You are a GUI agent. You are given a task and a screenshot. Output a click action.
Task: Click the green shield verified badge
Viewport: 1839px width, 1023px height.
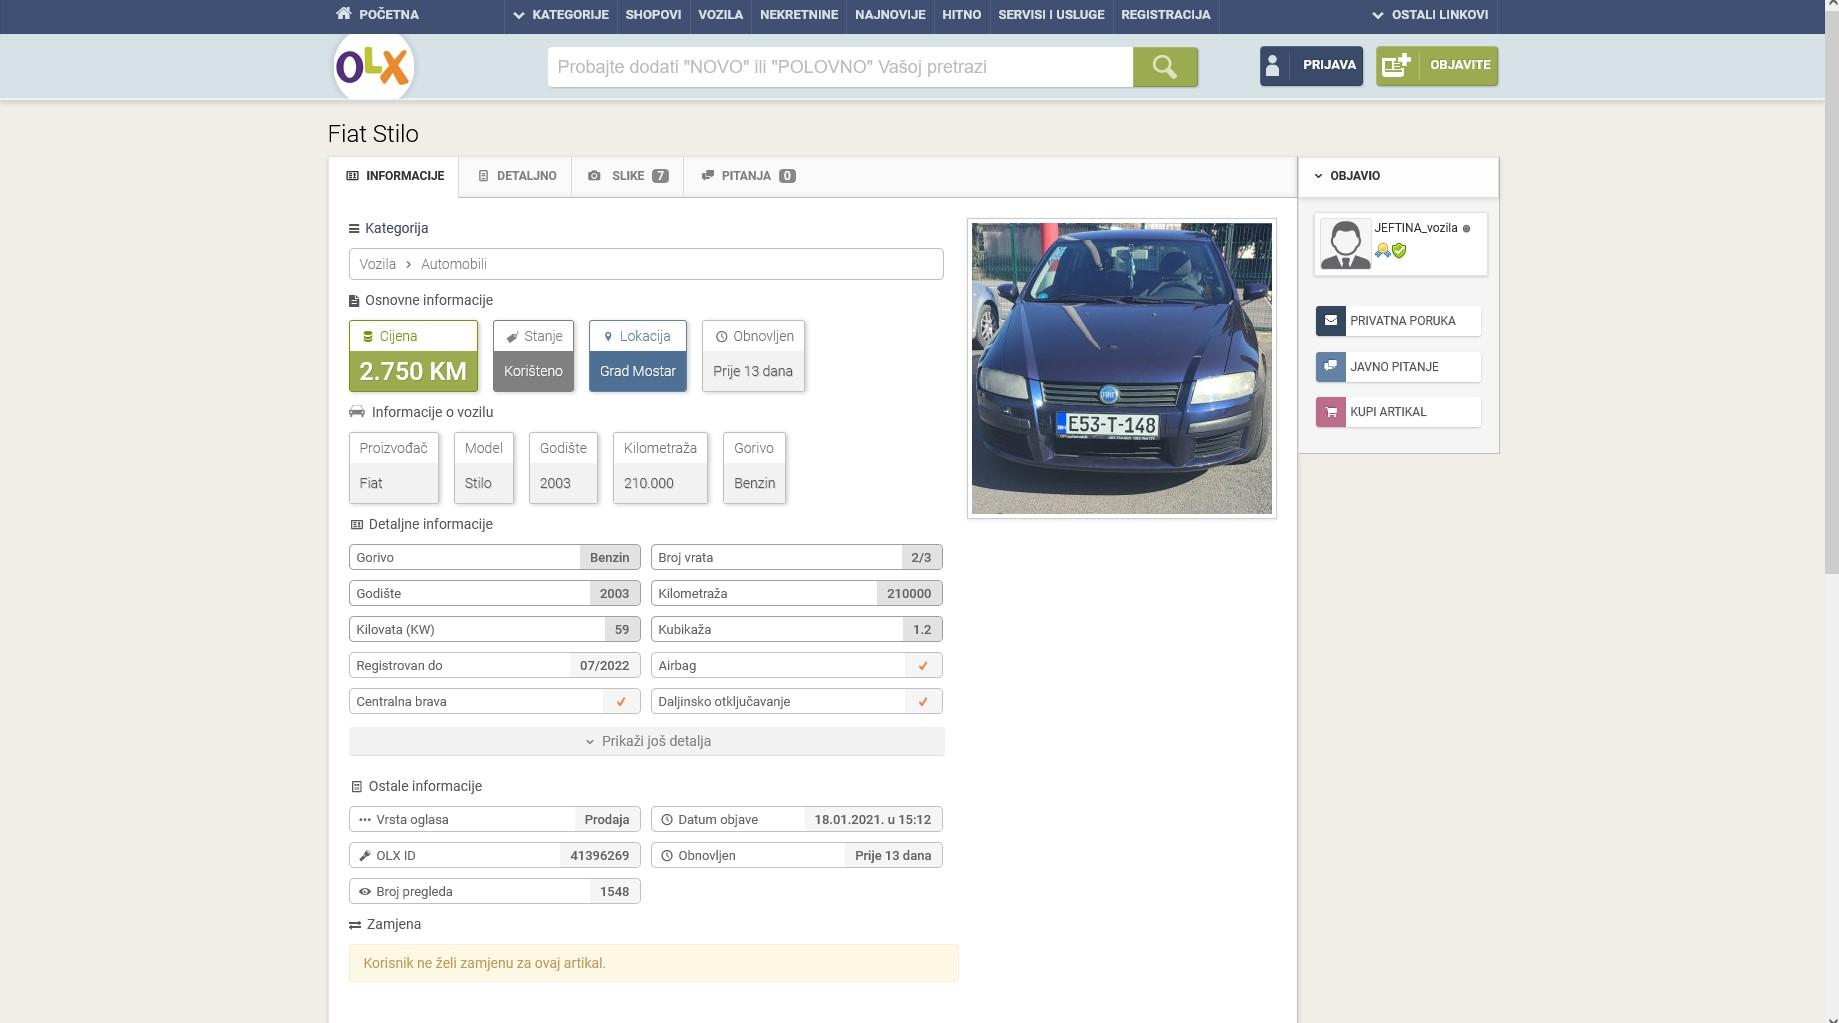click(x=1399, y=251)
